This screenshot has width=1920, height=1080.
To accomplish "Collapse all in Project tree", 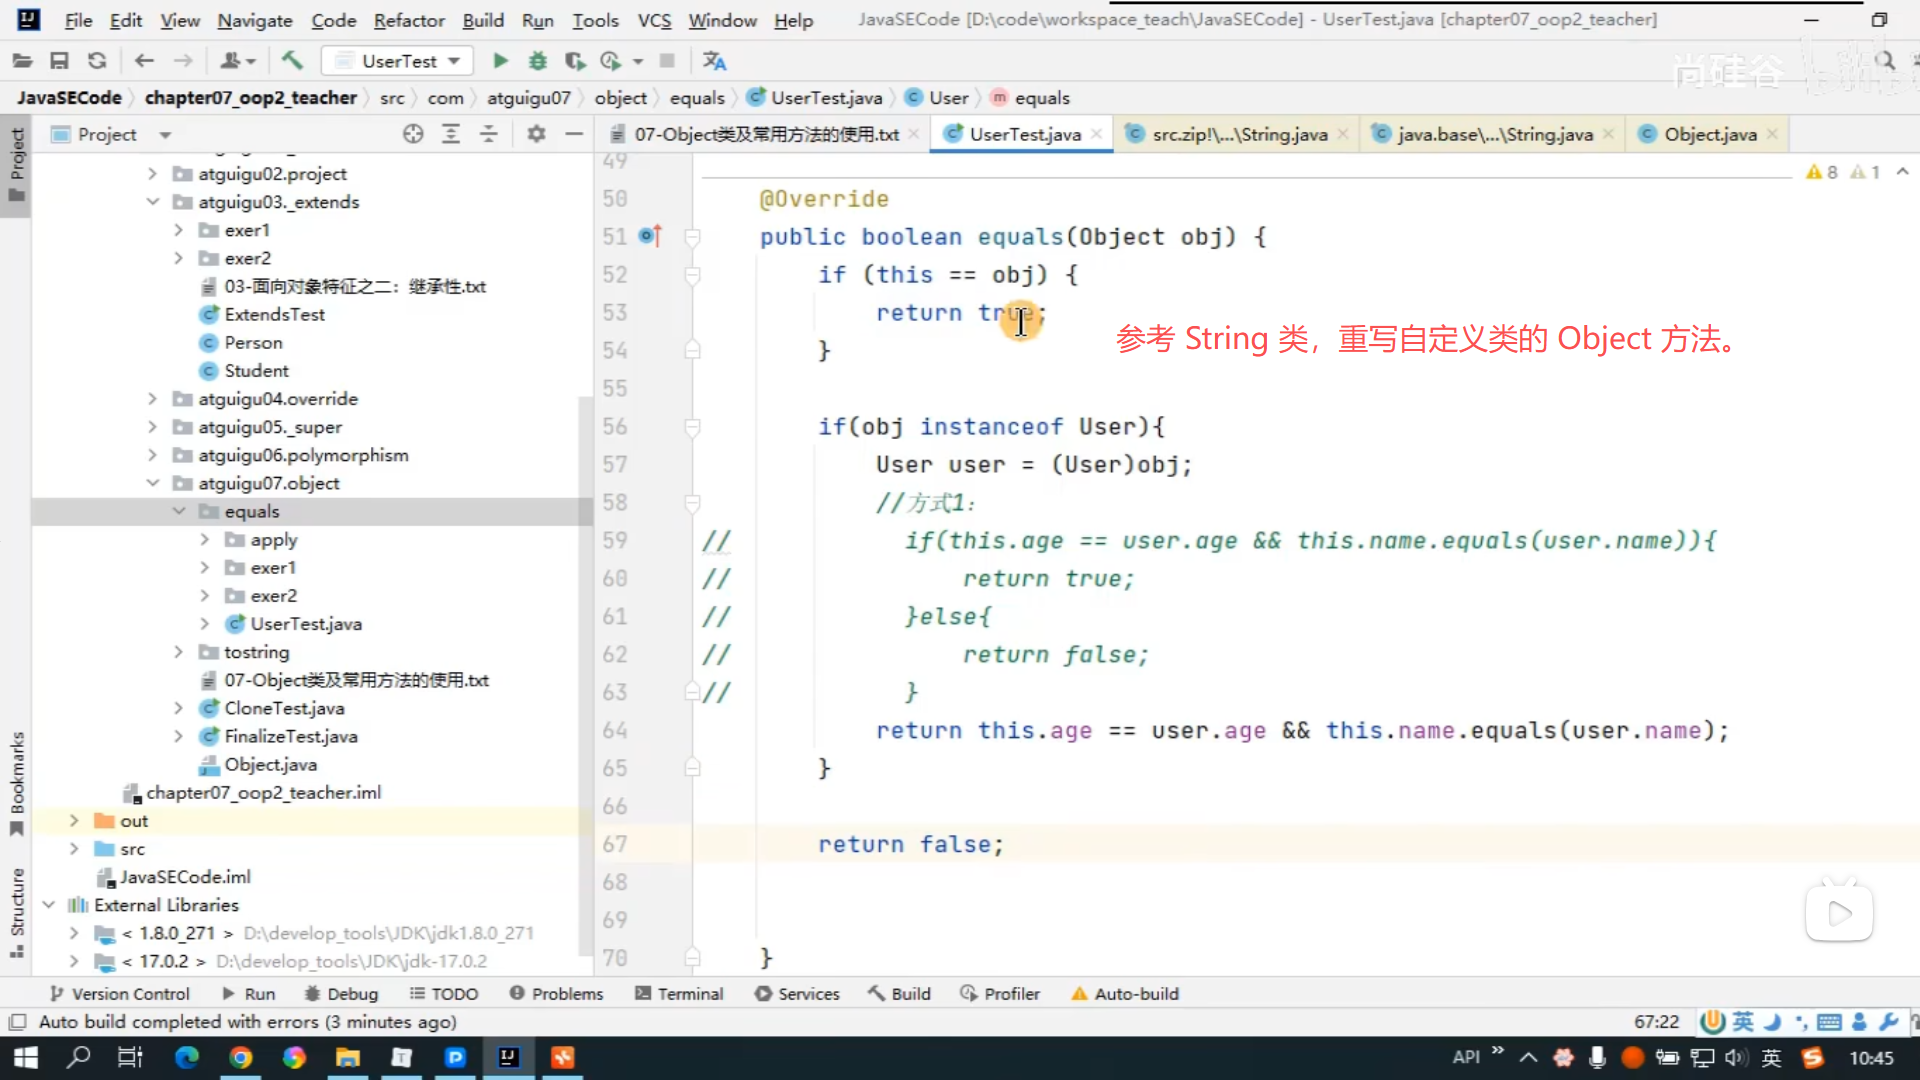I will click(x=489, y=134).
